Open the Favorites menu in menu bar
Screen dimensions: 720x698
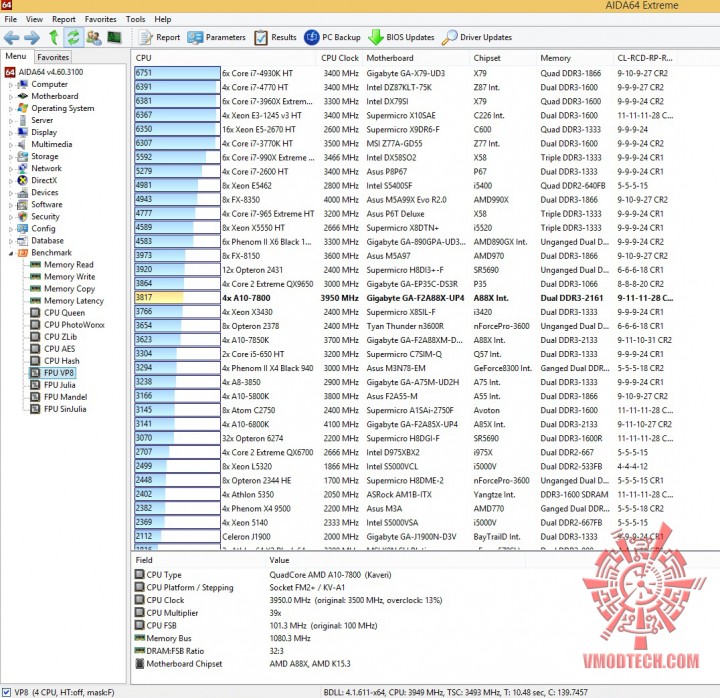[x=101, y=19]
